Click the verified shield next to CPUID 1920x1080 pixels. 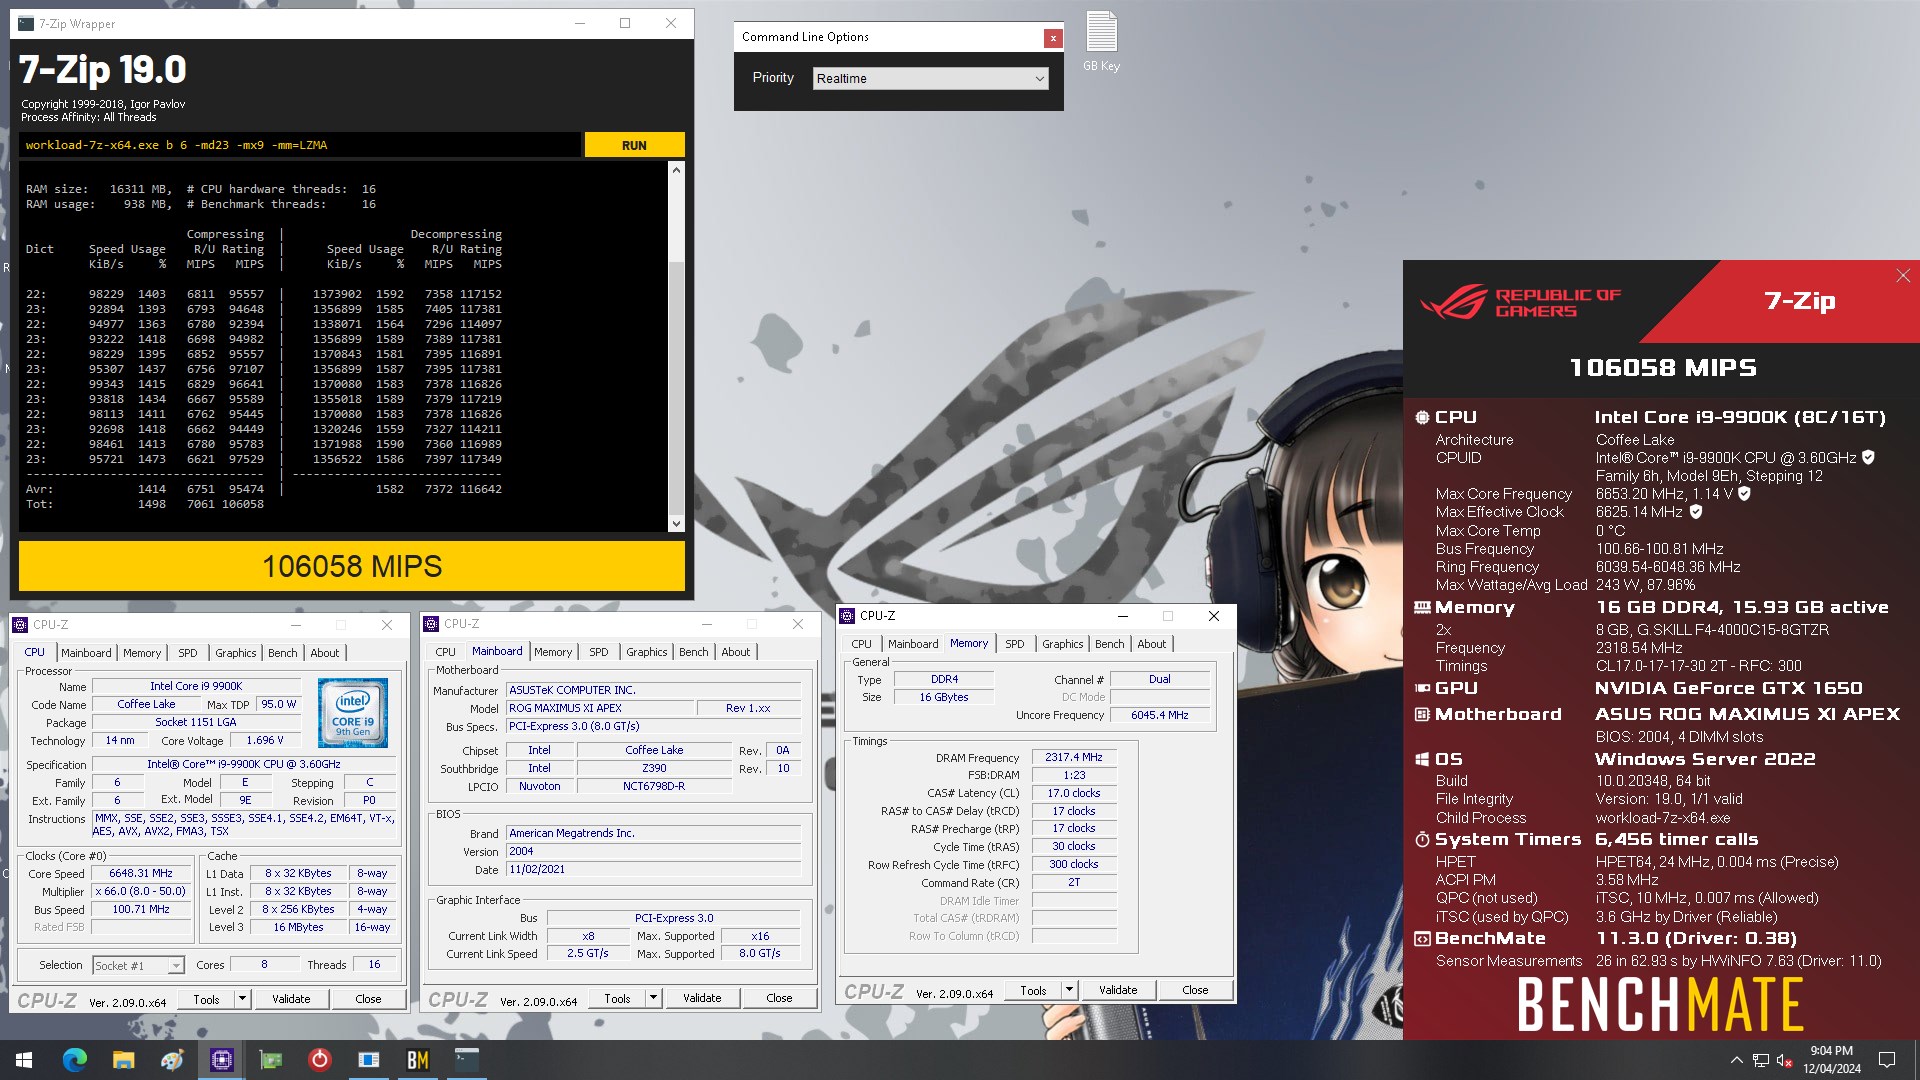click(x=1868, y=457)
